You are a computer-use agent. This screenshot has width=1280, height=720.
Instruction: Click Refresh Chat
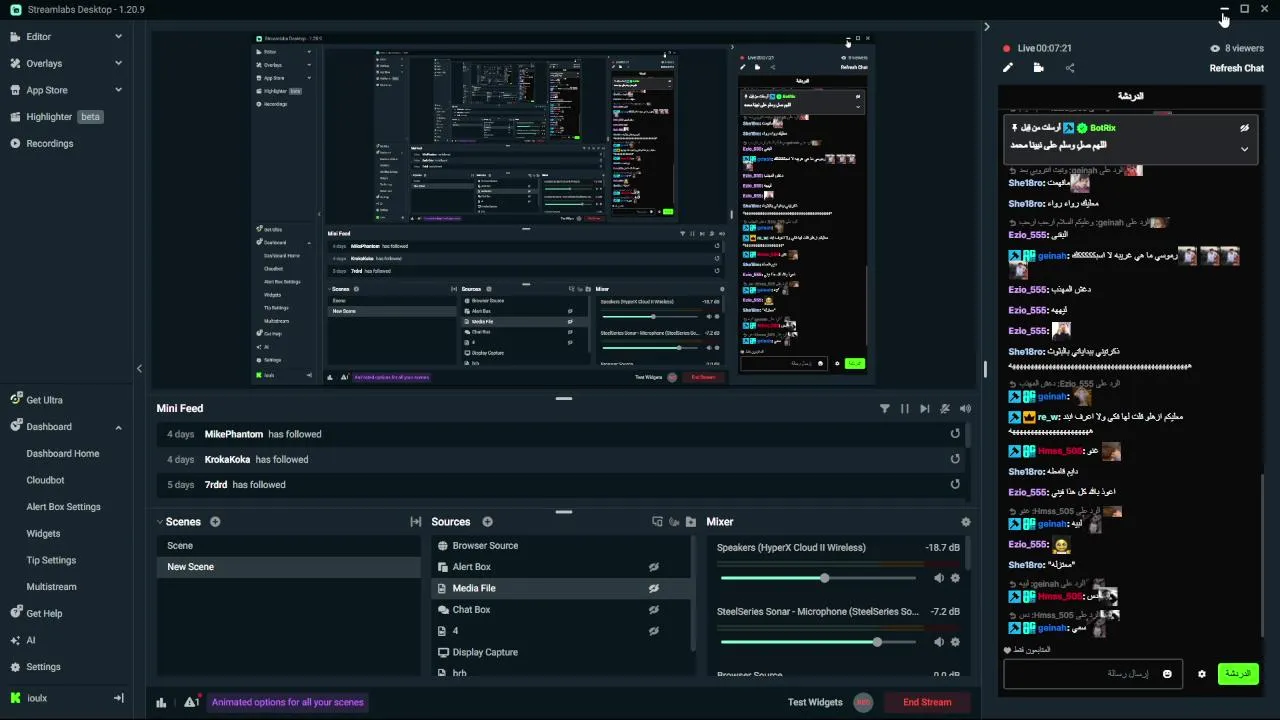1237,68
